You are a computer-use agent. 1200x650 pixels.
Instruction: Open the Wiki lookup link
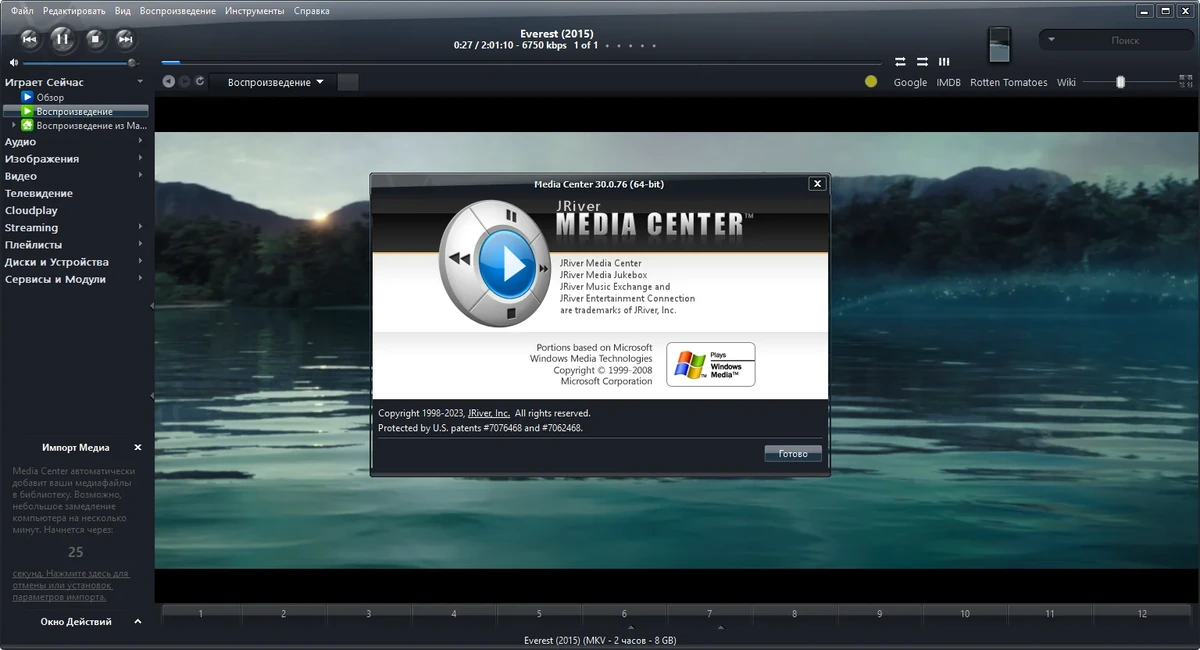click(x=1066, y=83)
